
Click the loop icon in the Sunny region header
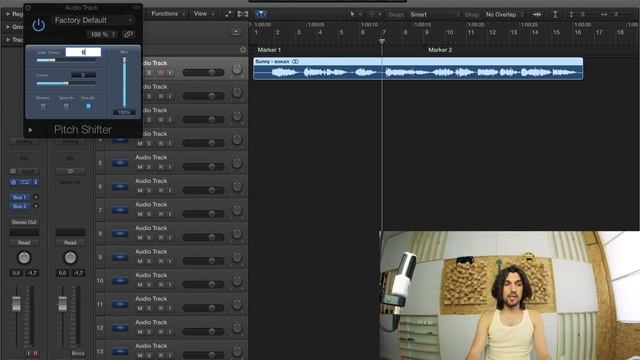coord(295,62)
